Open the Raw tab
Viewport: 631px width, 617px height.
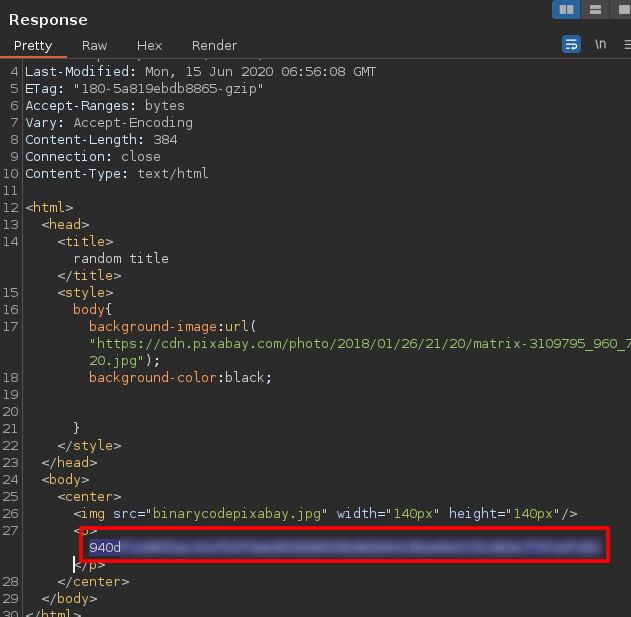point(95,46)
